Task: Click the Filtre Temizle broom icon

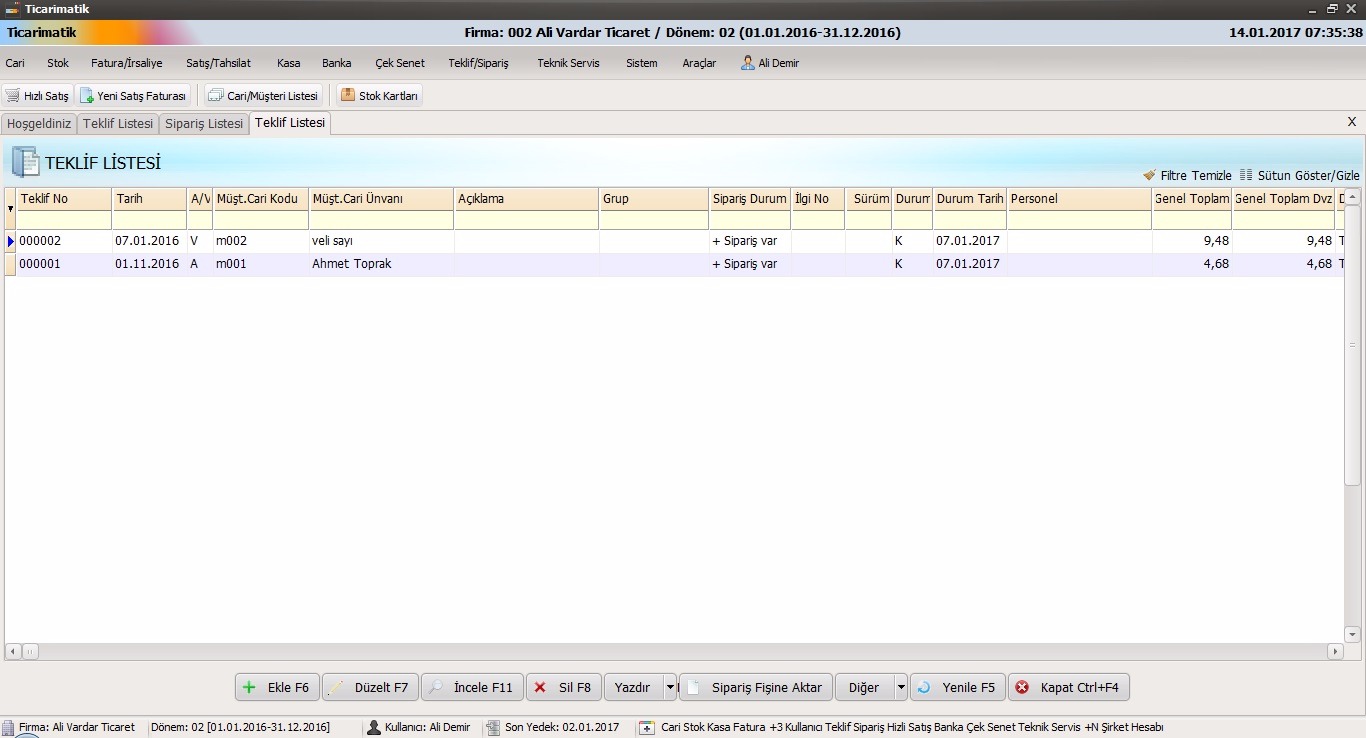Action: pyautogui.click(x=1149, y=175)
